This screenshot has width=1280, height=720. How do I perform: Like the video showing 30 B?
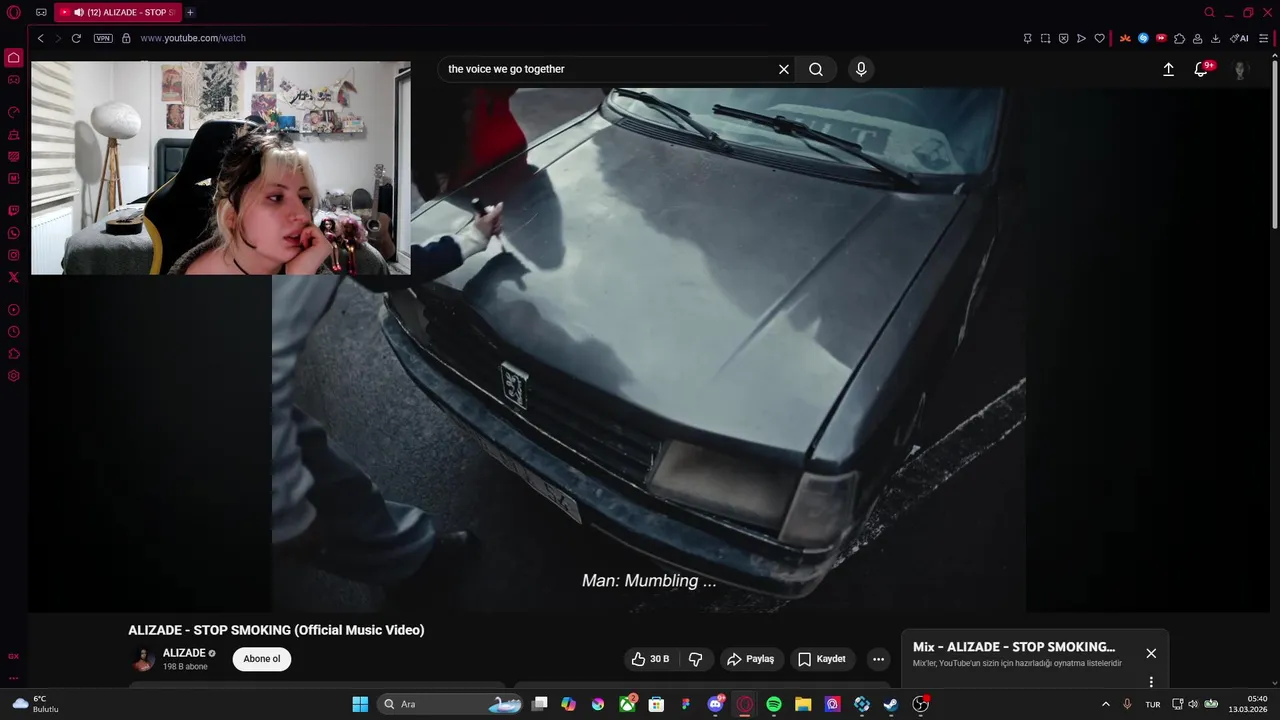coord(650,659)
